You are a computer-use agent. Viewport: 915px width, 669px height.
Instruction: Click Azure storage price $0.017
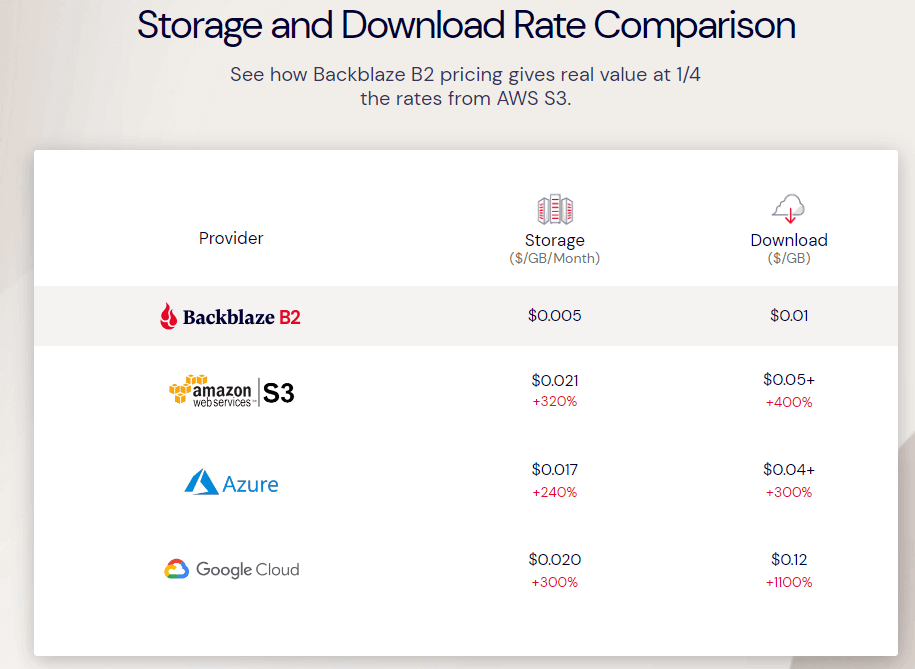pos(554,469)
